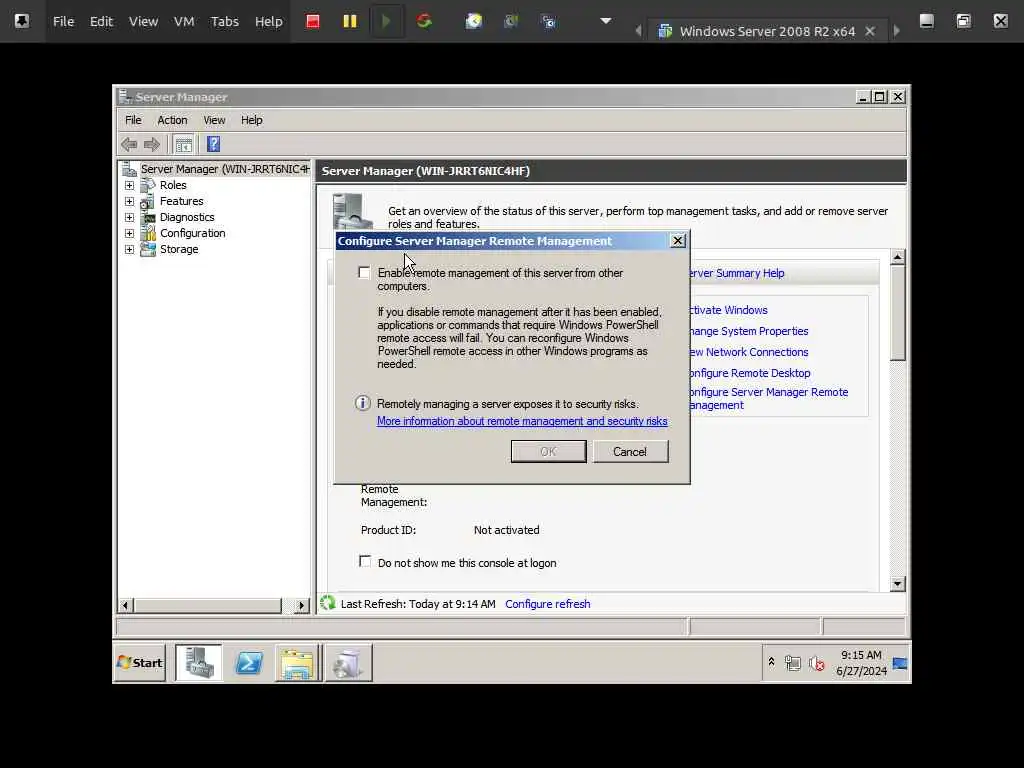
Task: Click the previous tab arrow in VM top bar
Action: (x=638, y=31)
